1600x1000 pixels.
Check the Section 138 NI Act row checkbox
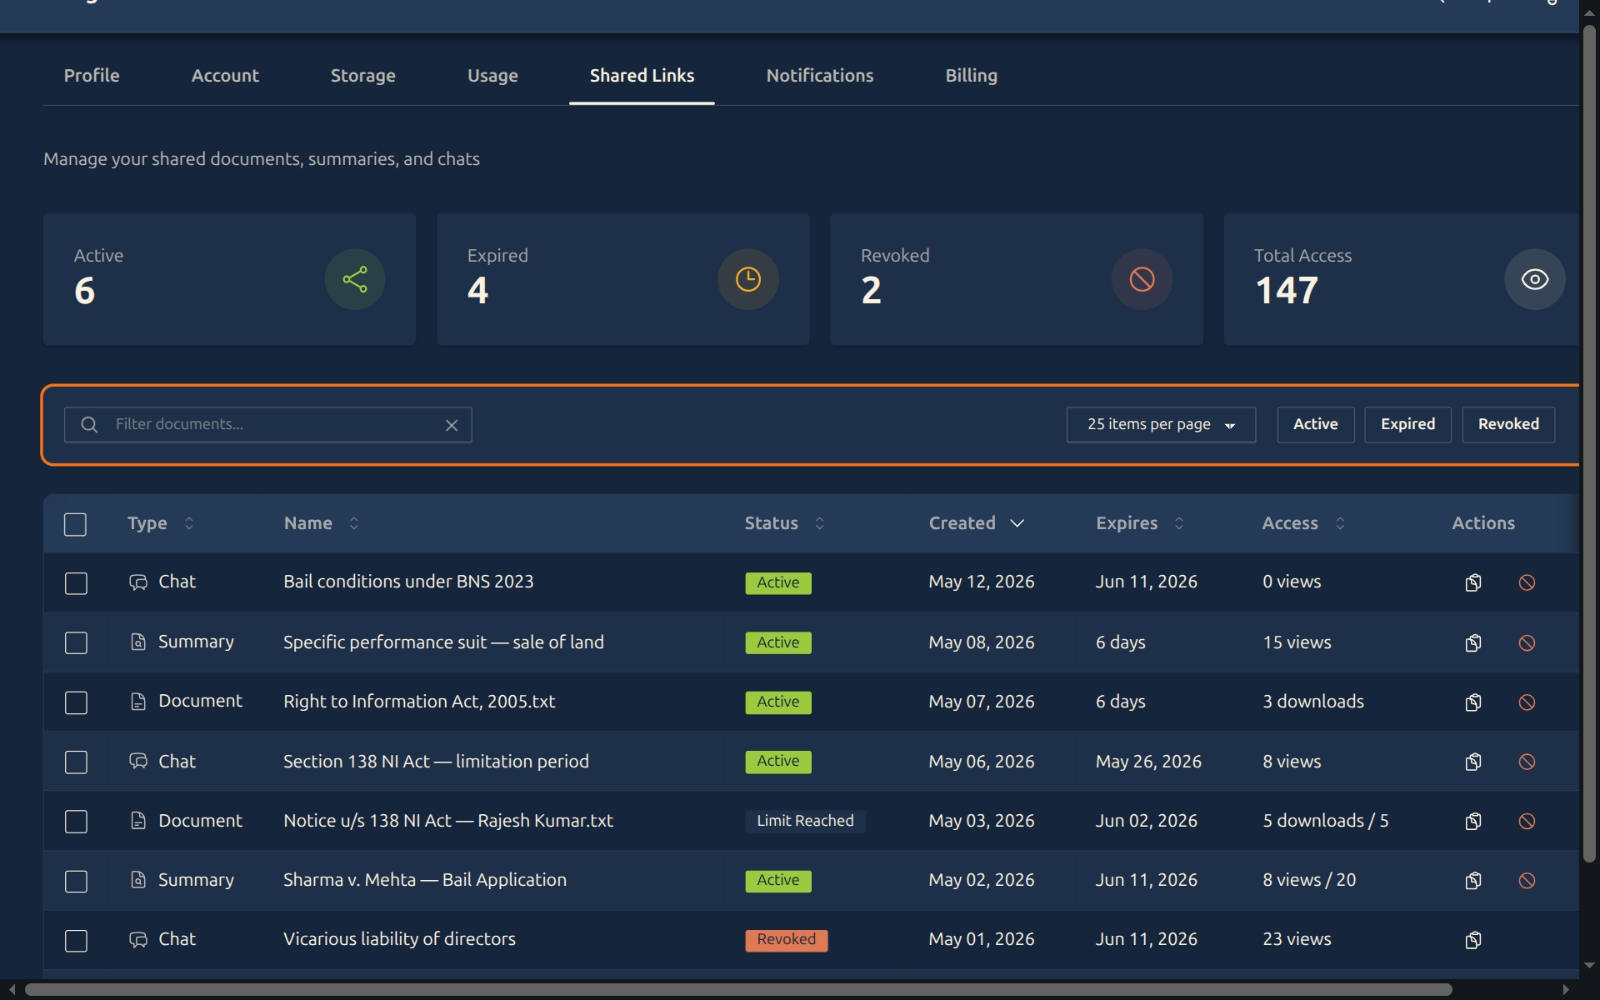(x=76, y=762)
